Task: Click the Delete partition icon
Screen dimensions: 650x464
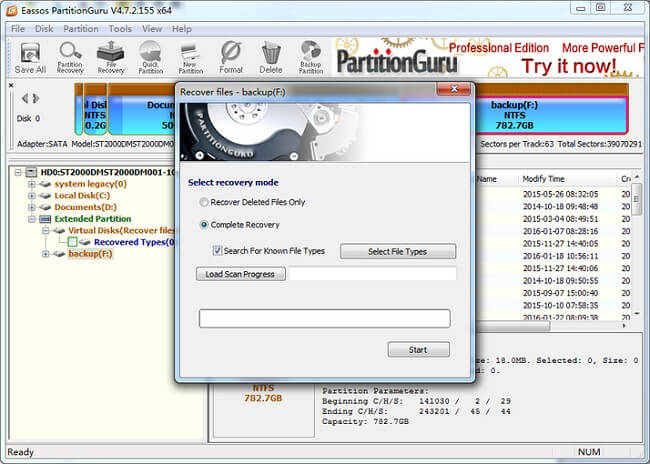Action: click(x=271, y=58)
